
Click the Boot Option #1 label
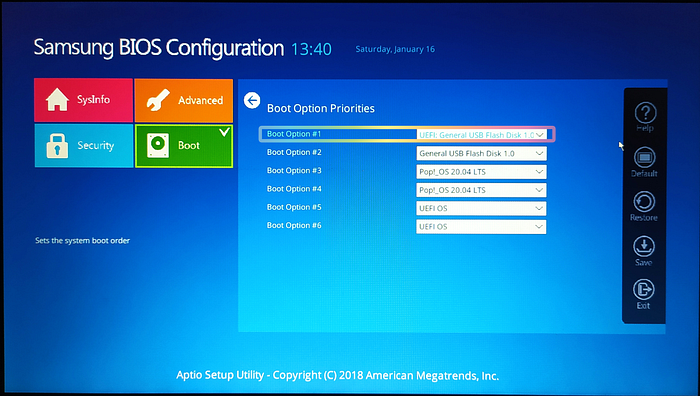[x=294, y=134]
